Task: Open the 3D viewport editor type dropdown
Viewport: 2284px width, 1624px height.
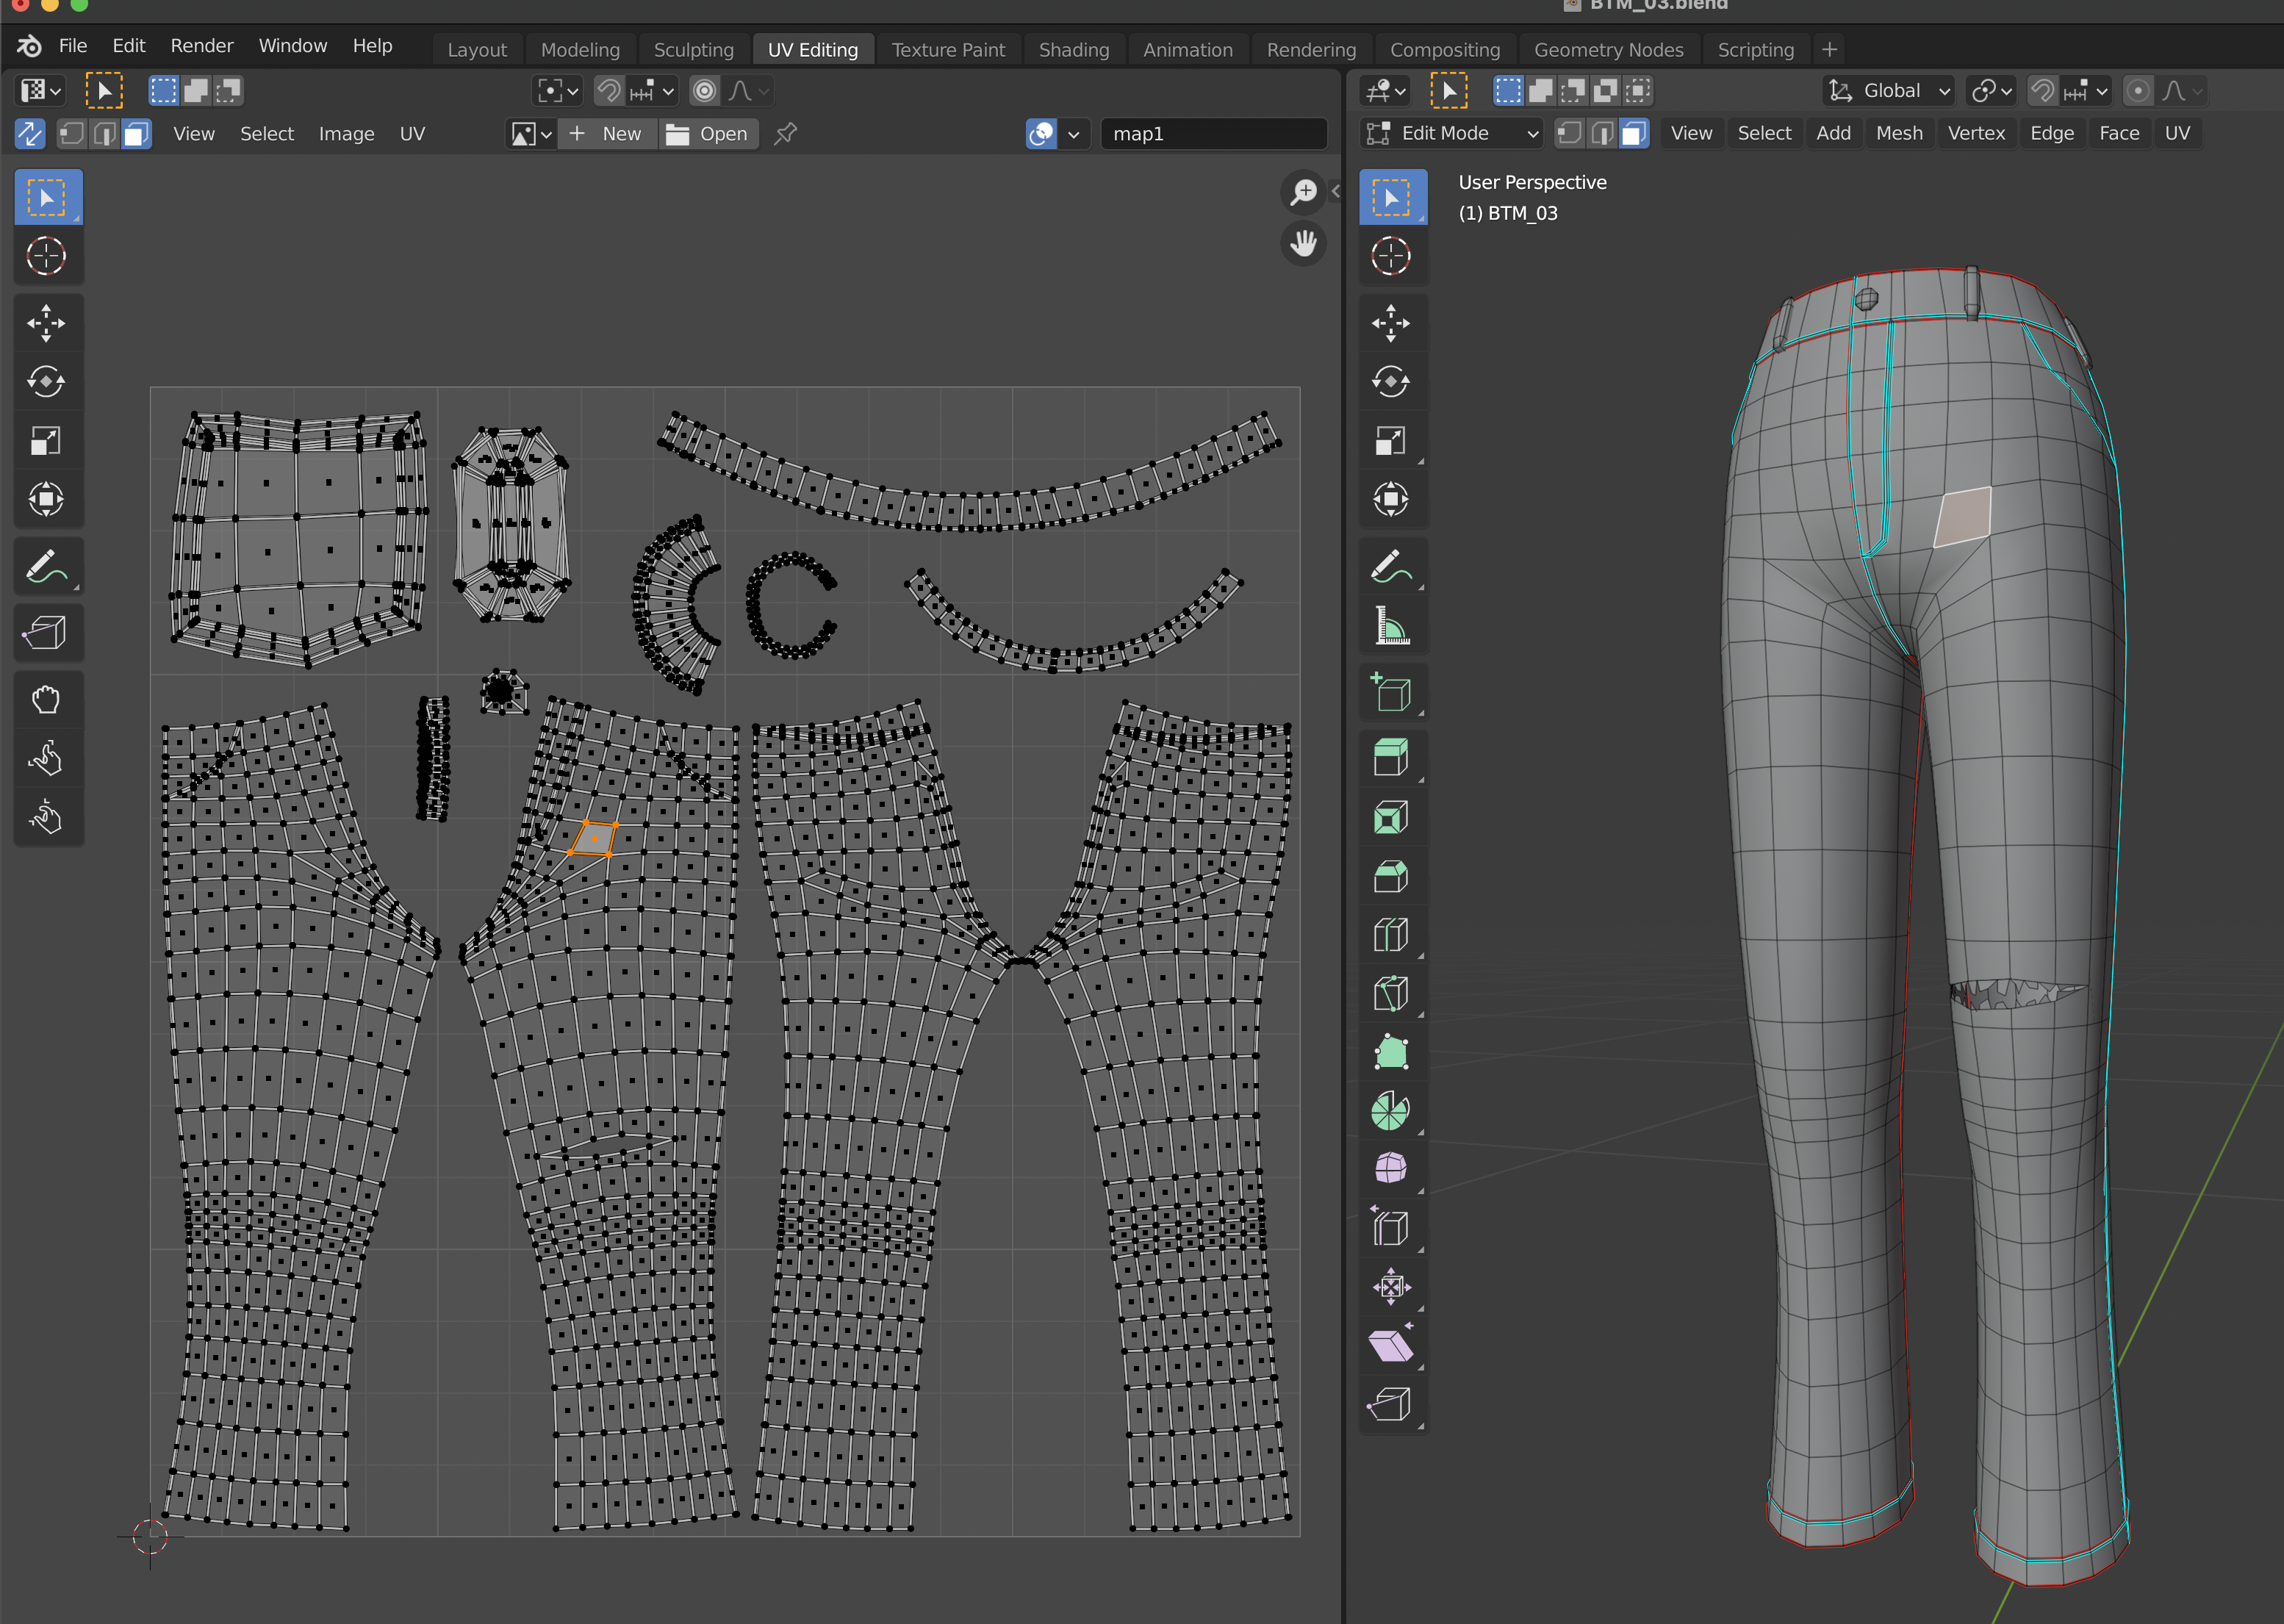Action: tap(1385, 91)
